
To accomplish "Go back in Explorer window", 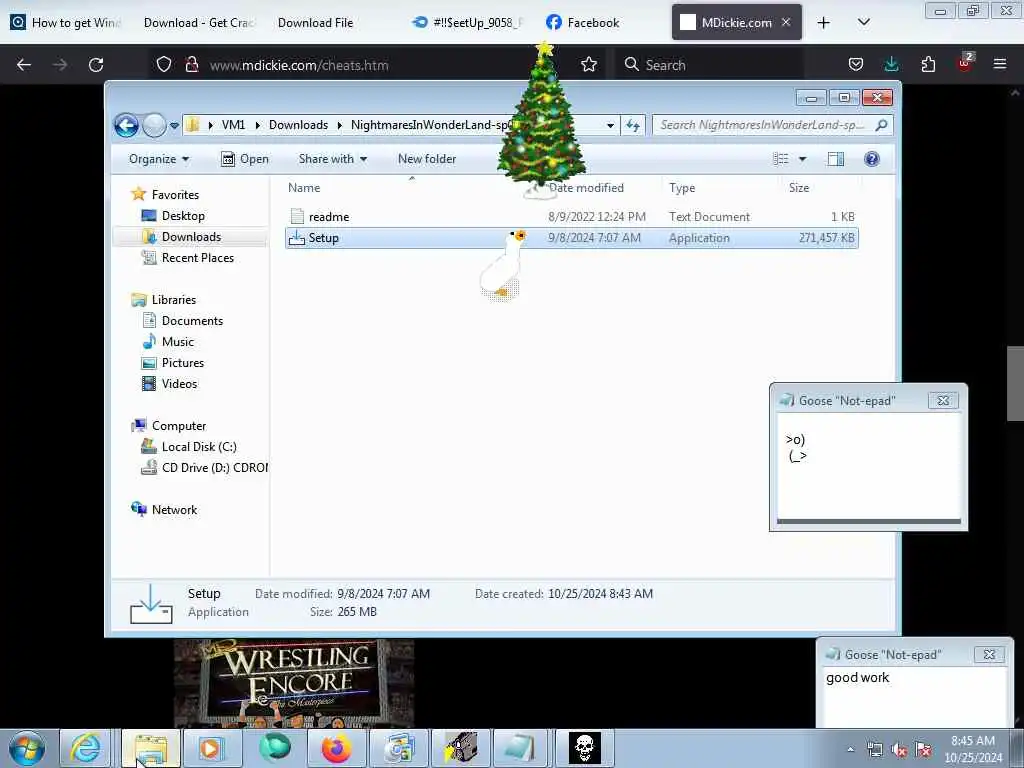I will [126, 125].
